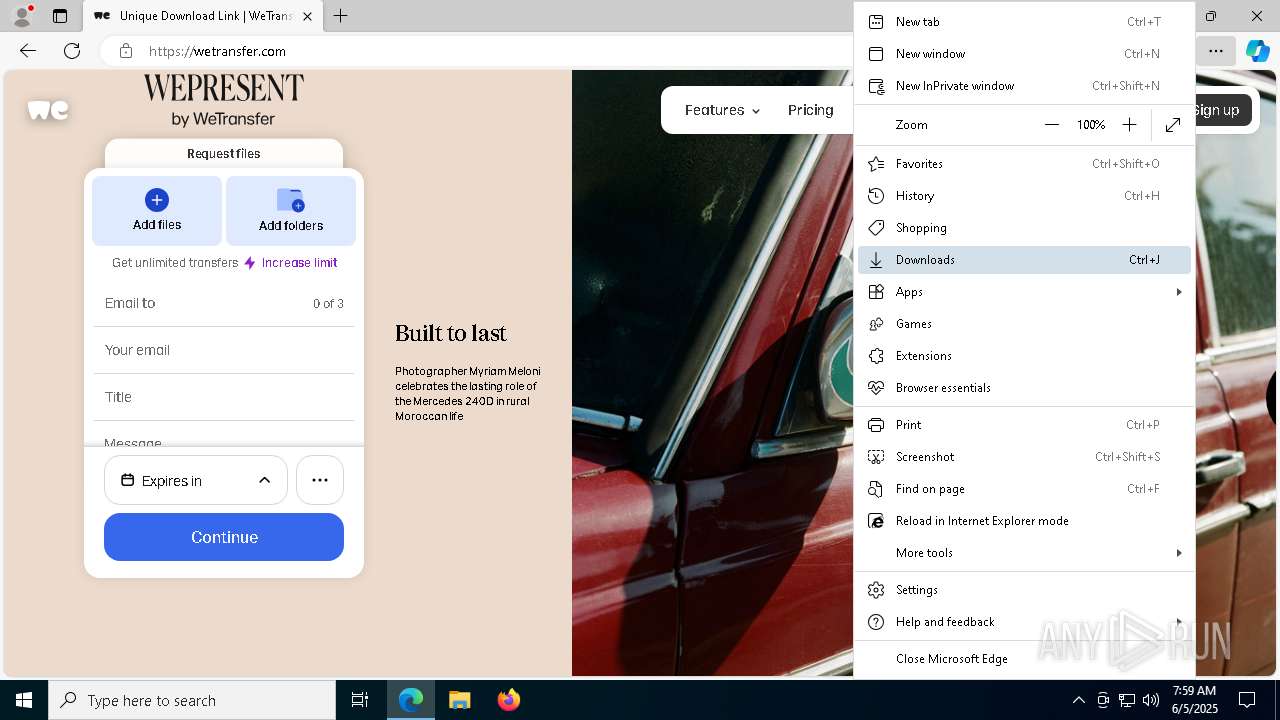Increase zoom with plus button
Viewport: 1280px width, 720px height.
pos(1129,125)
